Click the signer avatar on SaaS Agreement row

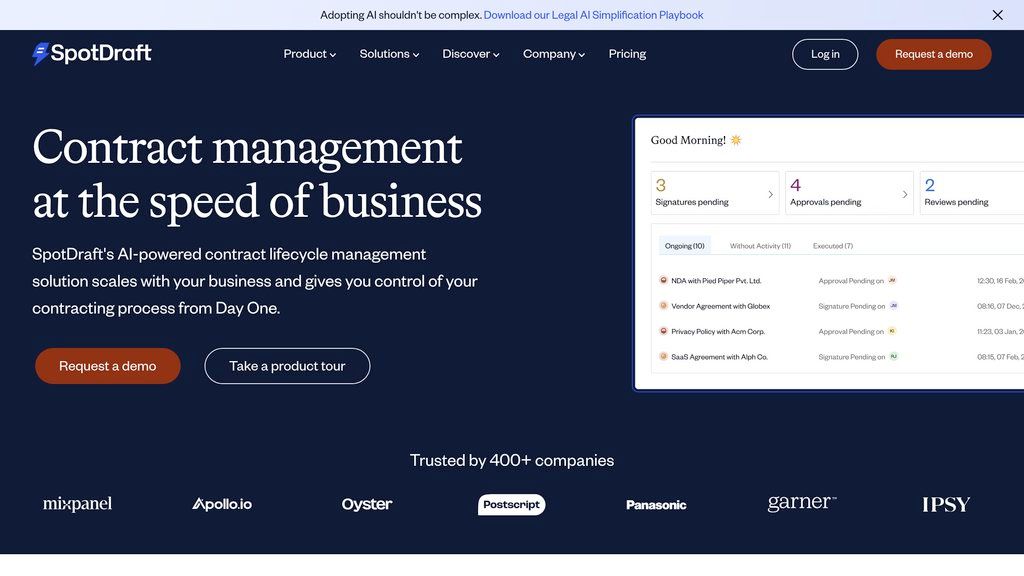point(893,357)
